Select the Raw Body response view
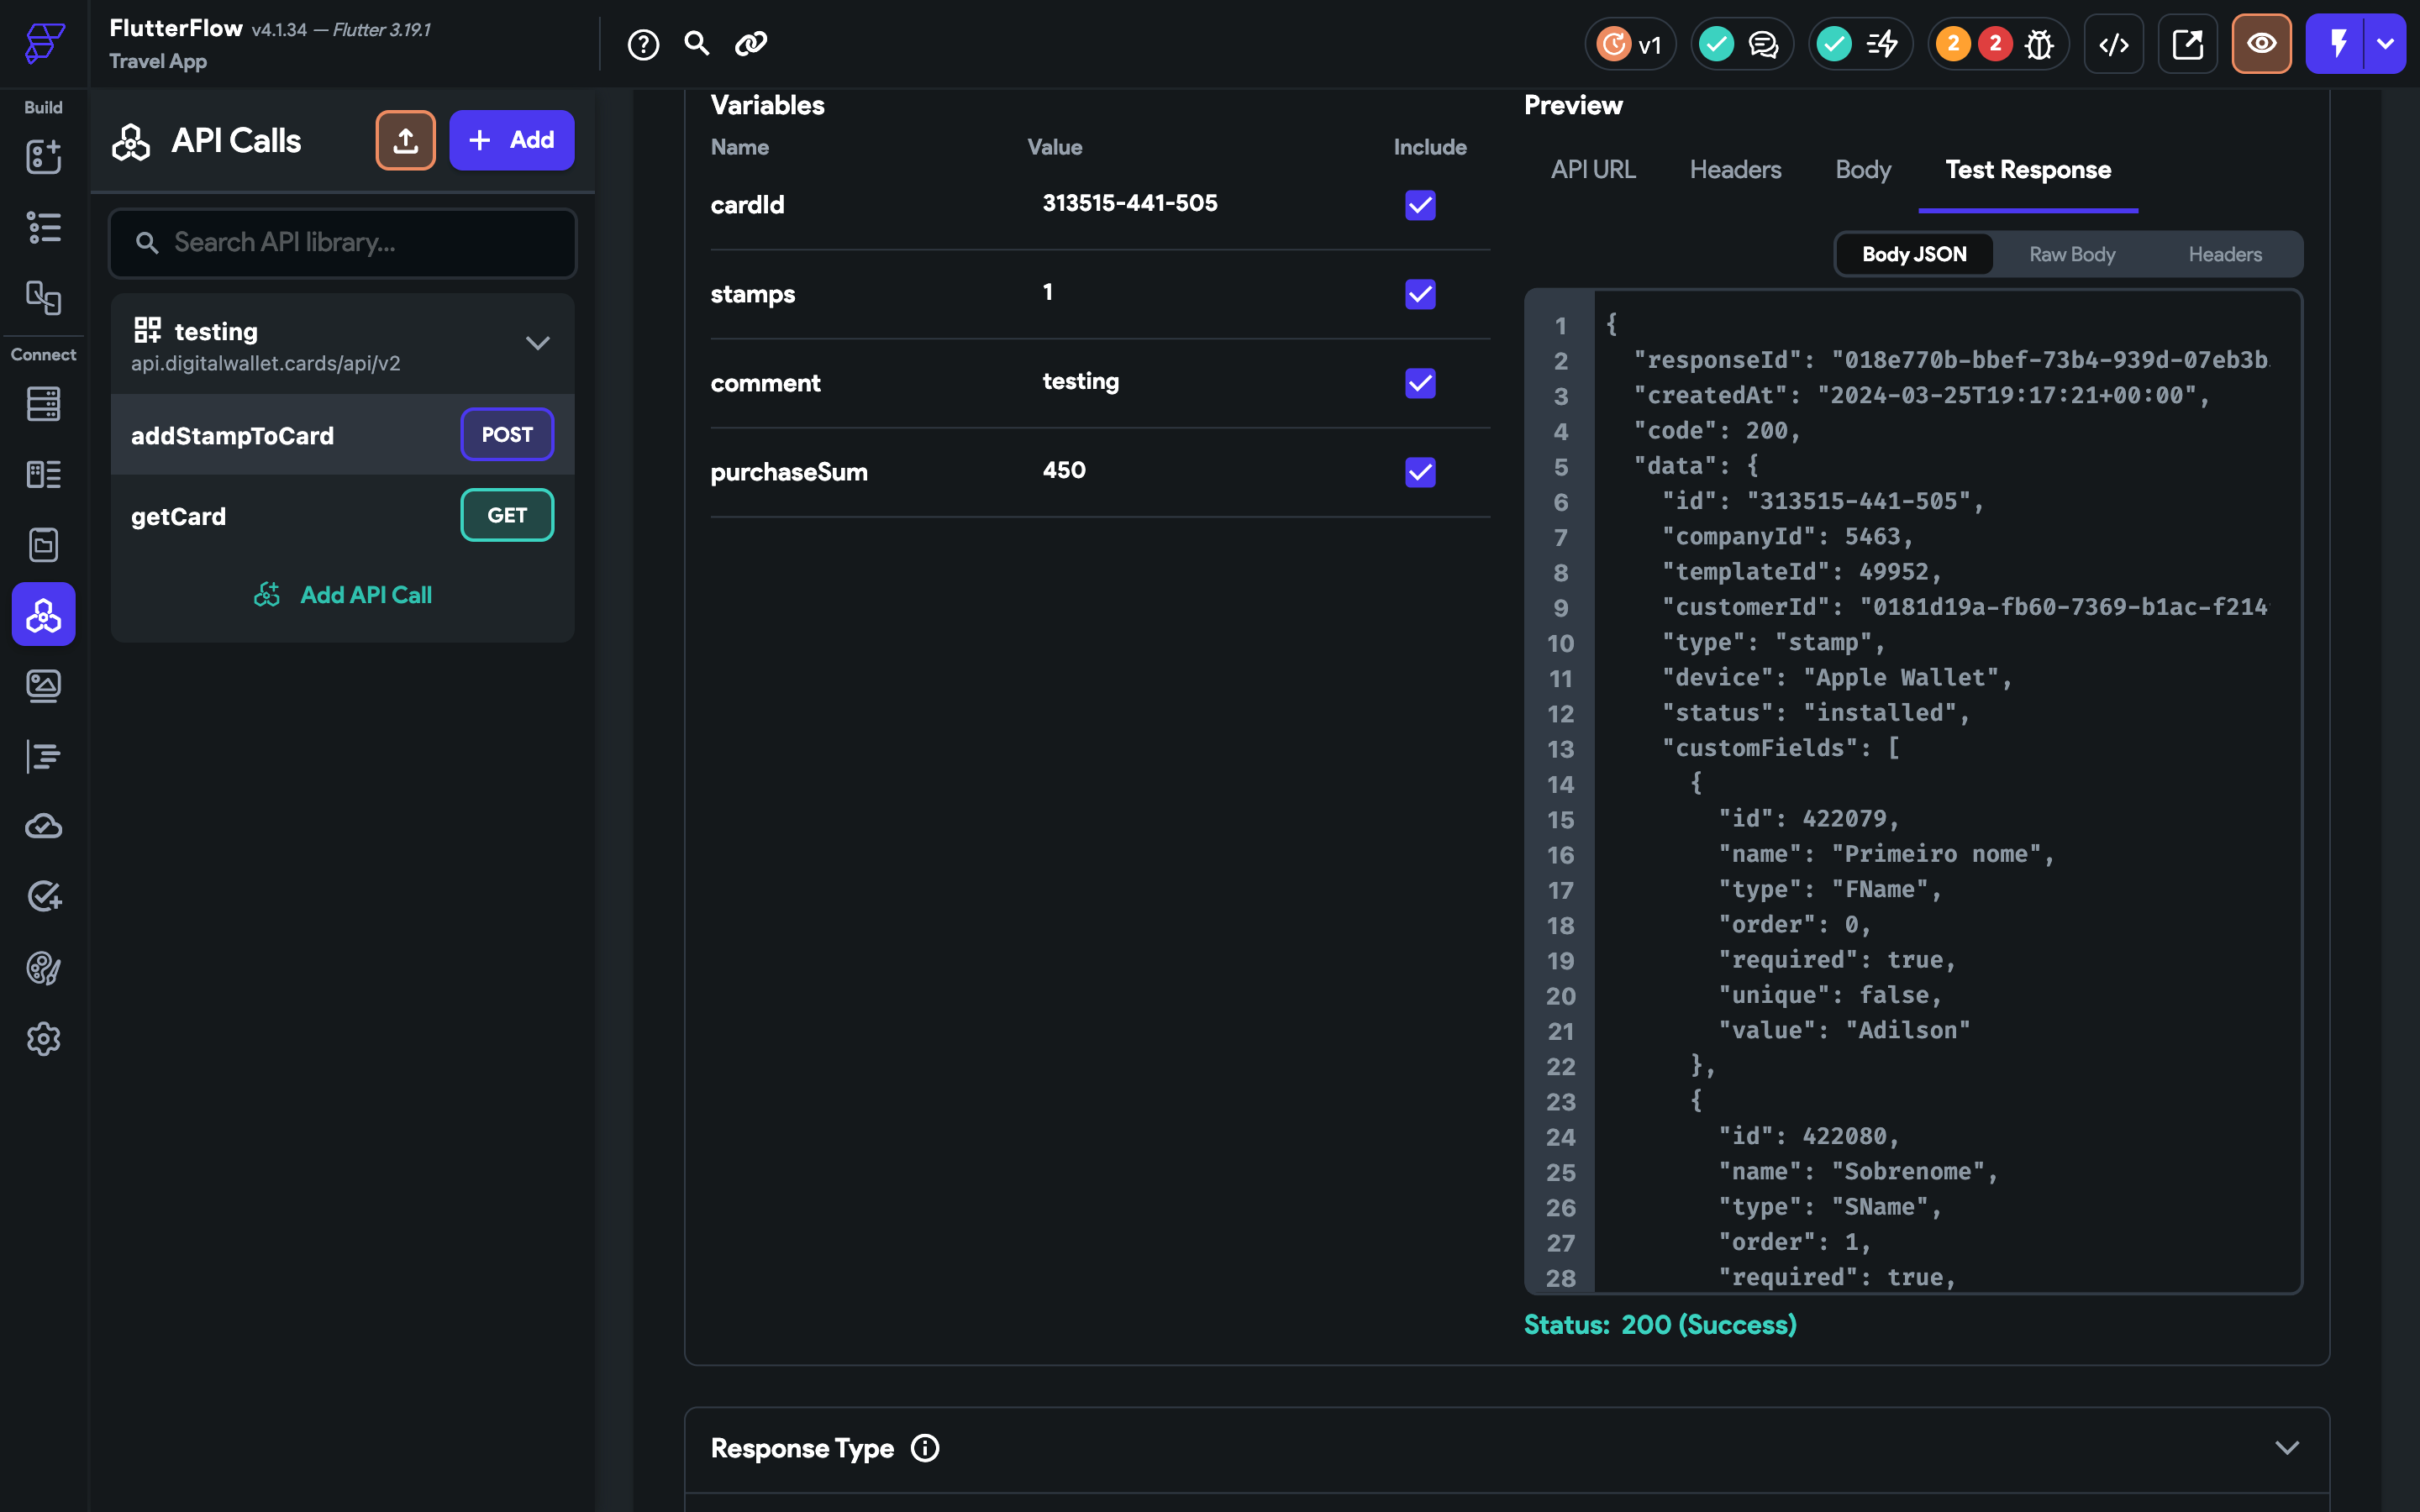The width and height of the screenshot is (2420, 1512). coord(2071,255)
